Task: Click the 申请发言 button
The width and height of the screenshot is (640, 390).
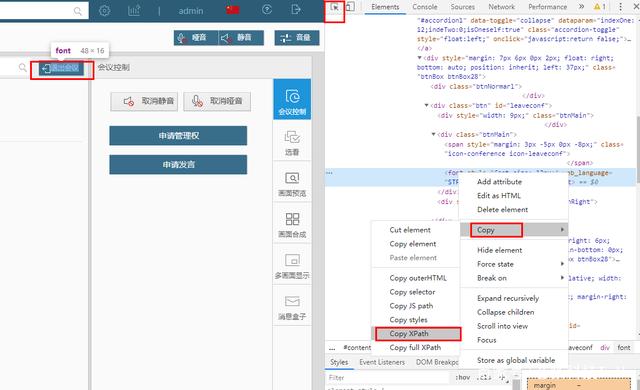Action: point(178,164)
